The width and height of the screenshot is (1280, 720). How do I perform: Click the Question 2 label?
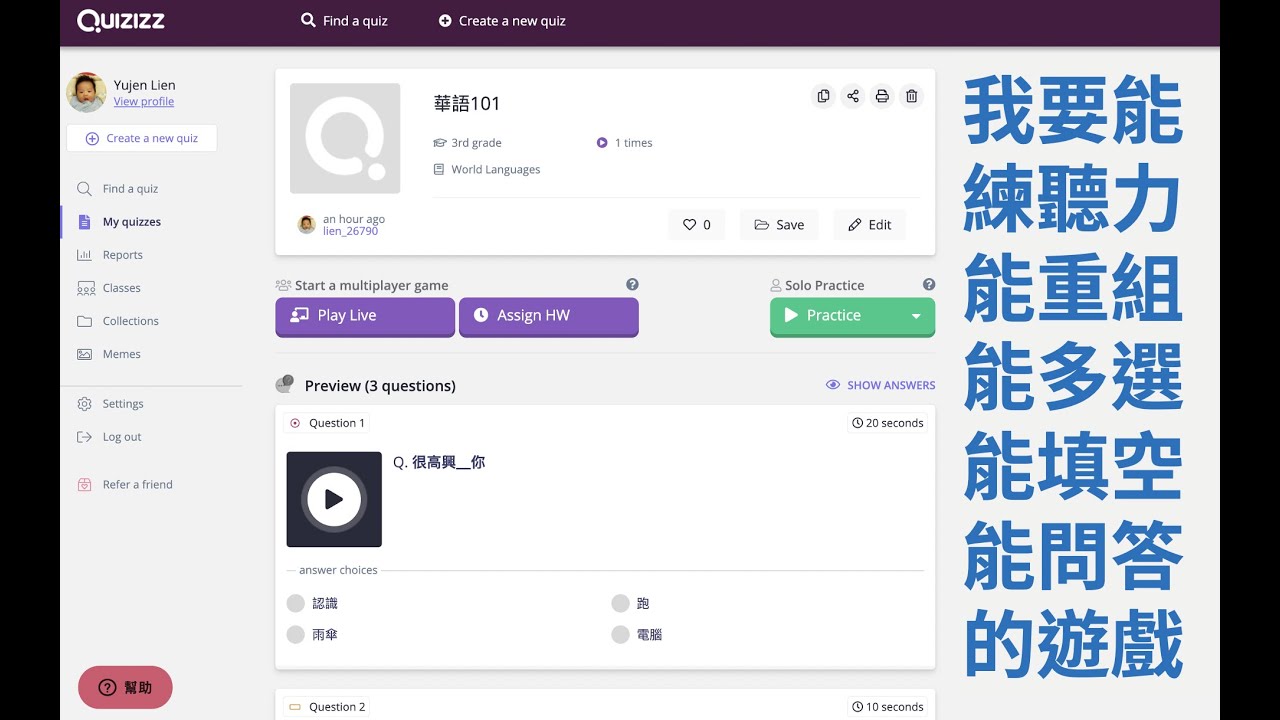(x=326, y=707)
